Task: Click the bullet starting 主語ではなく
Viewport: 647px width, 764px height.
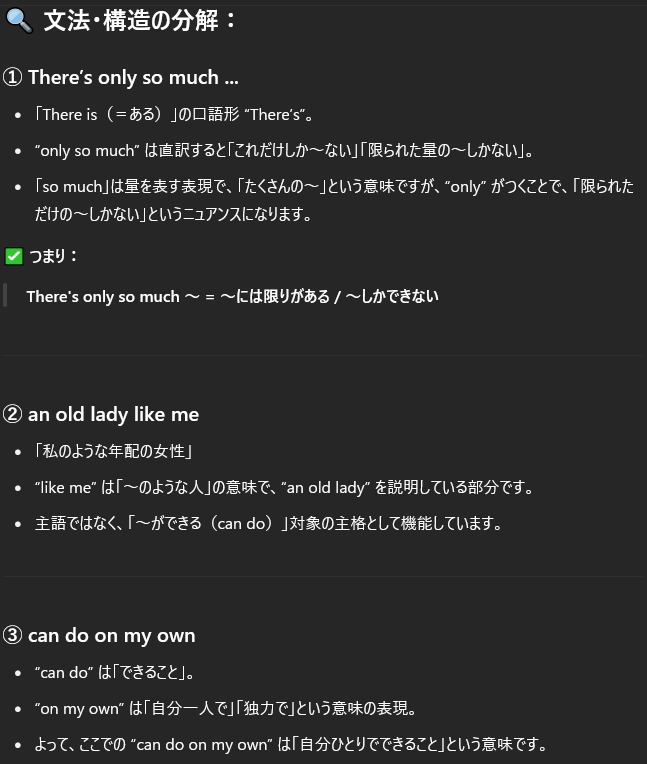Action: pyautogui.click(x=268, y=523)
